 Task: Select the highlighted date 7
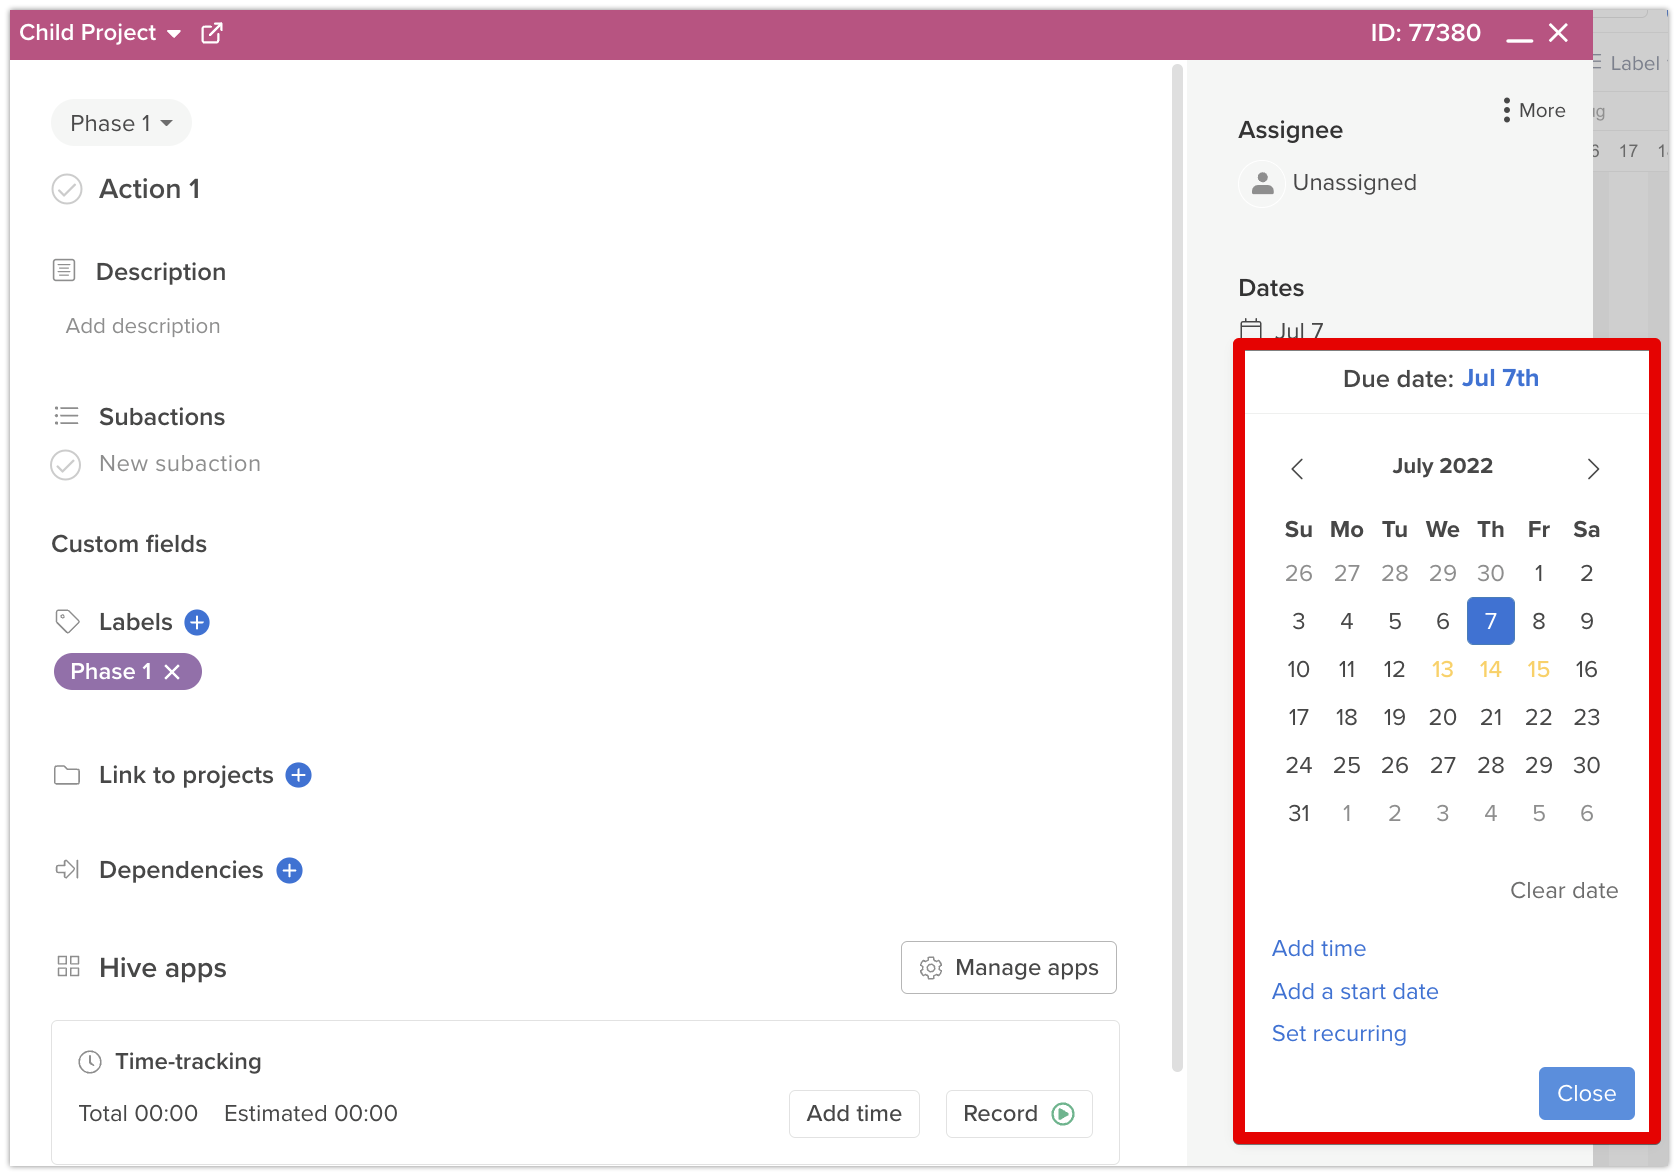1491,621
